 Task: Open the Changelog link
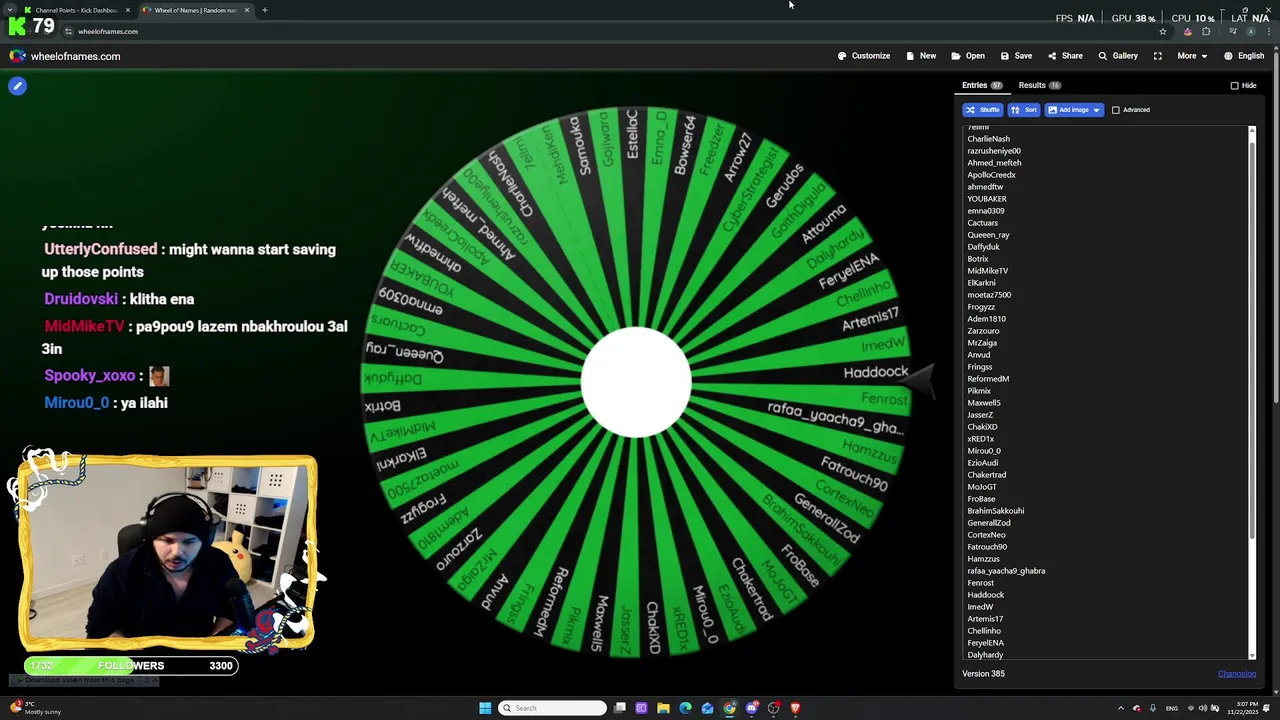click(1237, 674)
